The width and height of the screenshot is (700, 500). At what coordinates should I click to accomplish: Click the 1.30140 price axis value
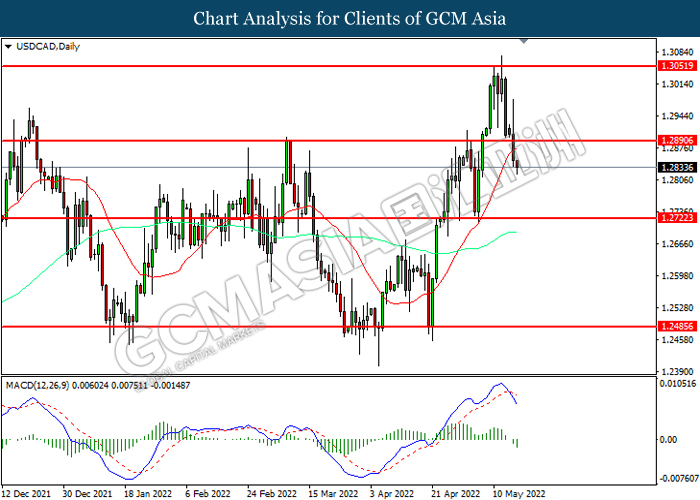tap(678, 84)
